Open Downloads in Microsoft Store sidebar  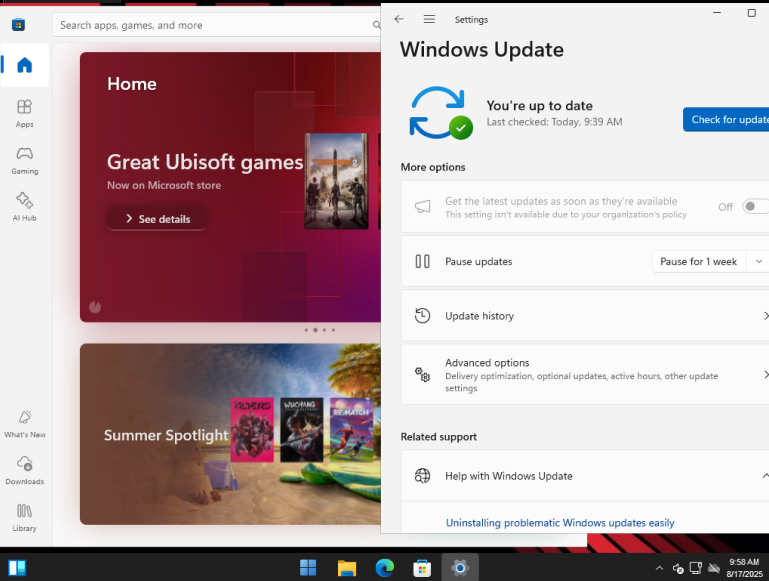point(25,470)
